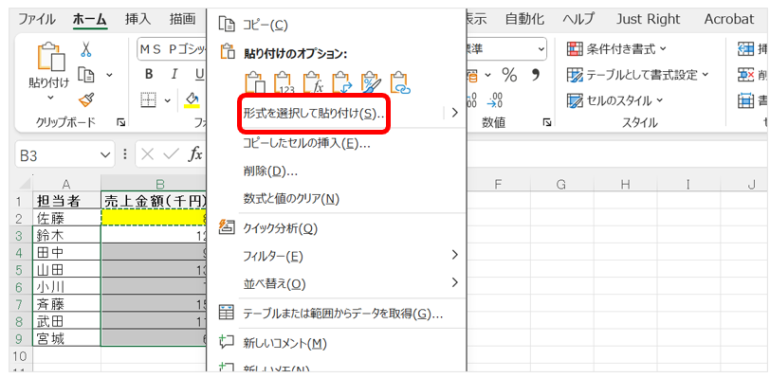Open the Copy icon dropdown arrow
Viewport: 770px width, 378px height.
(x=109, y=75)
